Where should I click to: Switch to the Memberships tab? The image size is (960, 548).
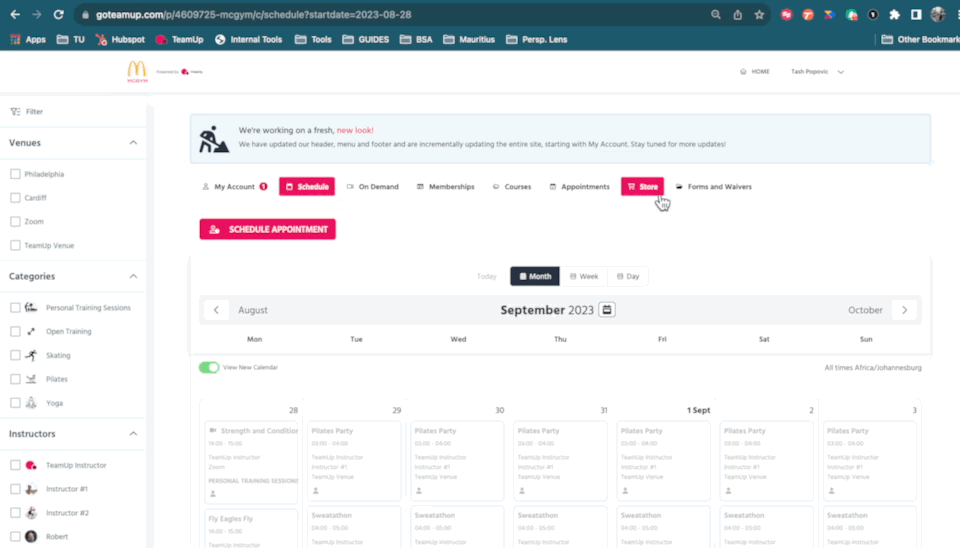pos(445,187)
